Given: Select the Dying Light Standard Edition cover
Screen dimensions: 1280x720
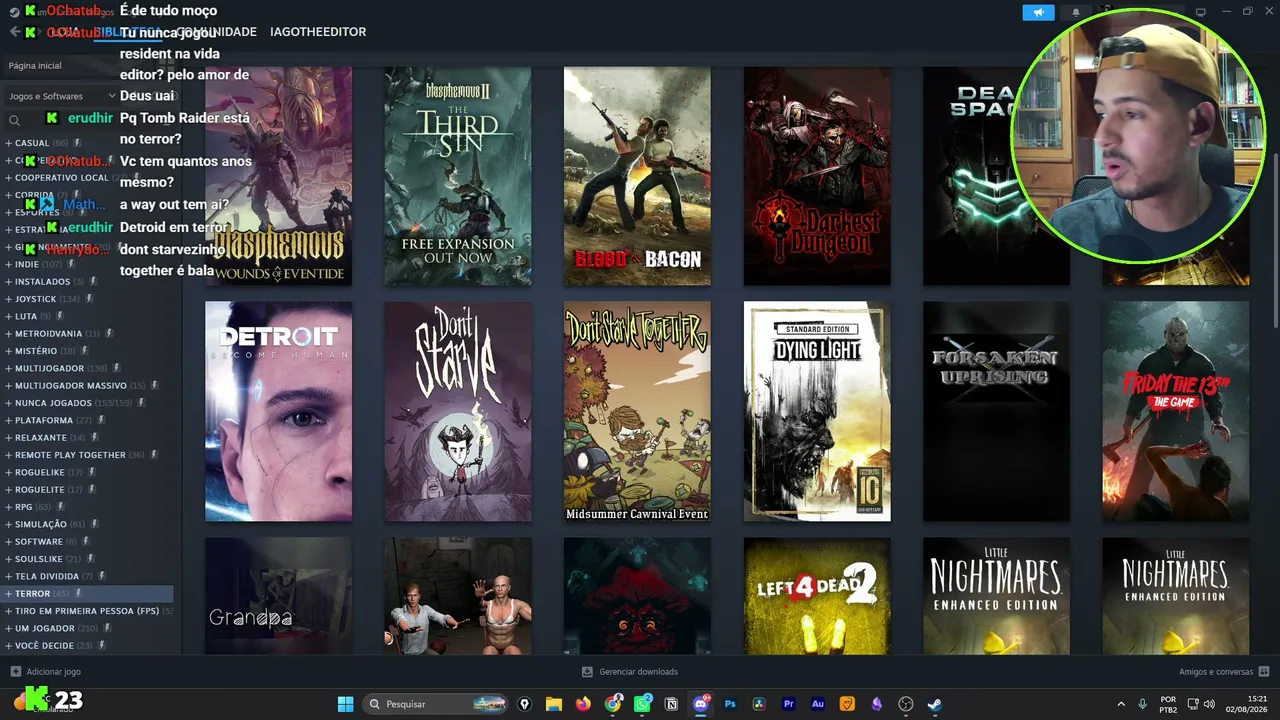Looking at the screenshot, I should 817,411.
